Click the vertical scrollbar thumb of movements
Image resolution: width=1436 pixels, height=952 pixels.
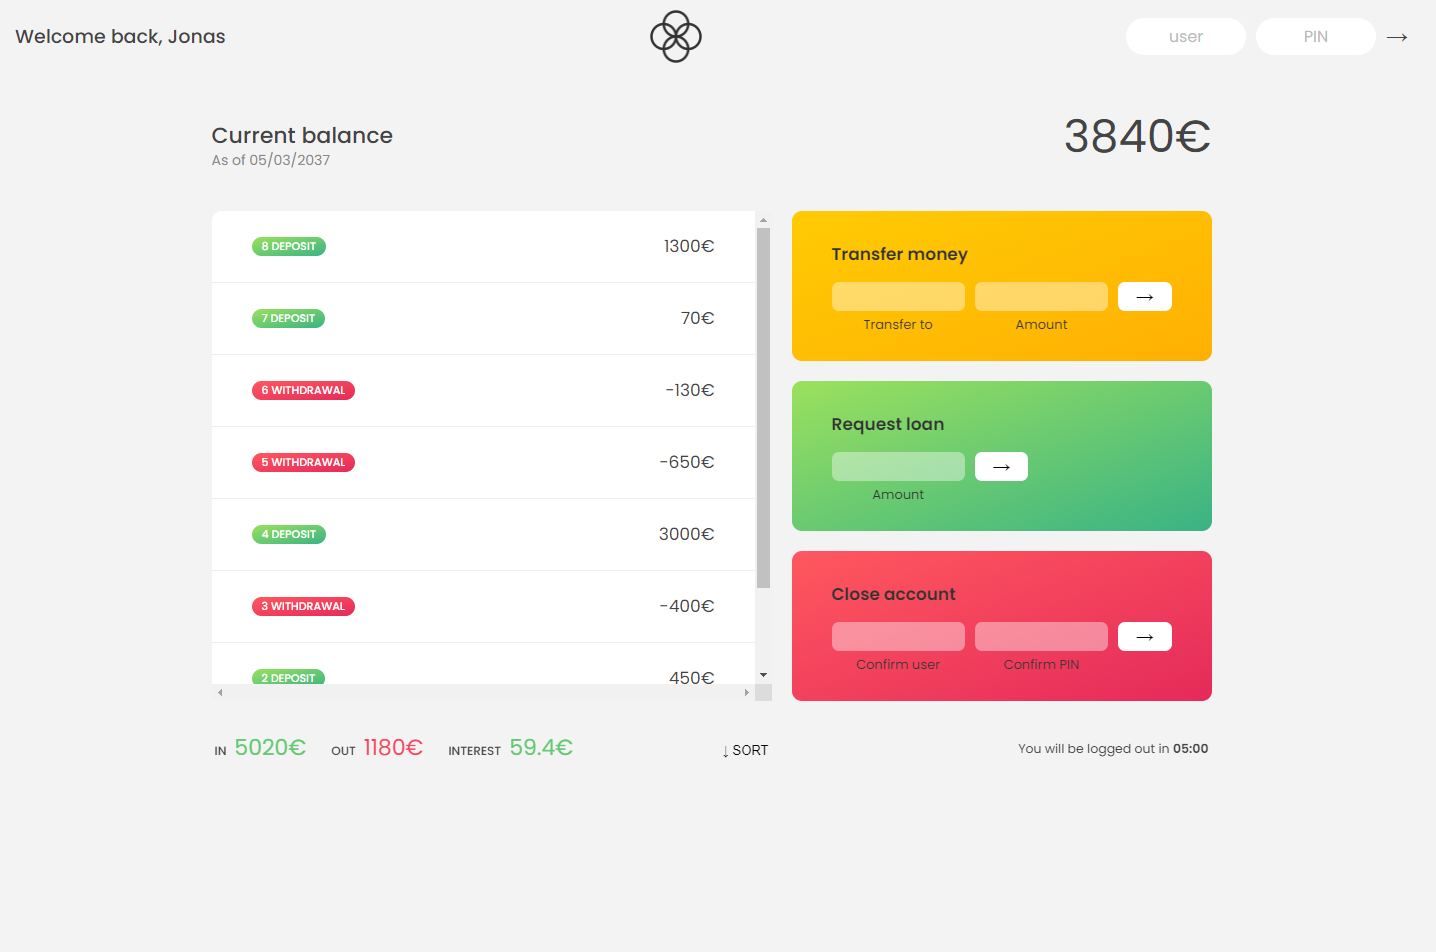click(763, 408)
